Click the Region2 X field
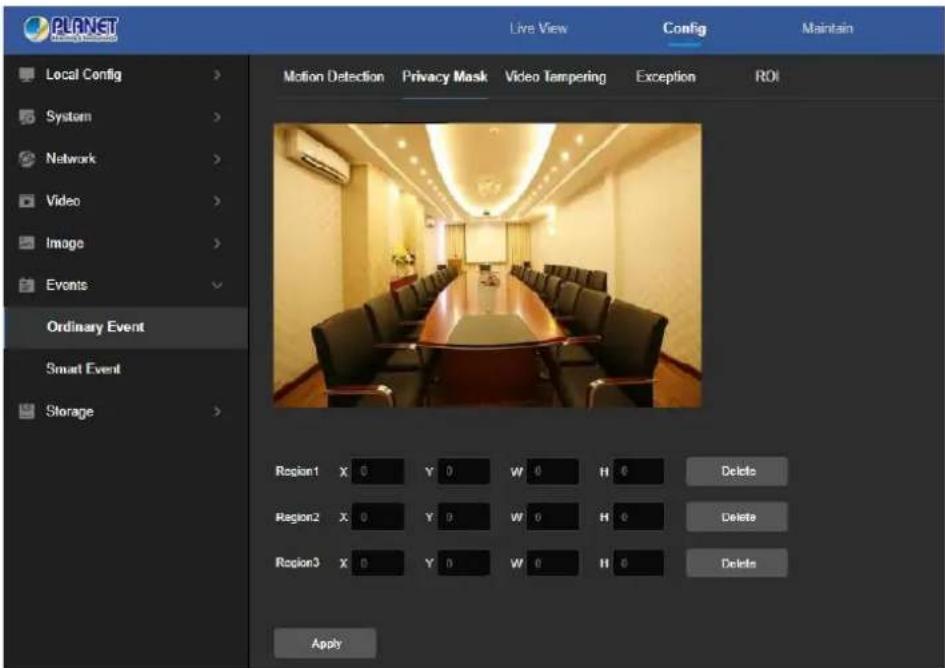 [x=378, y=517]
